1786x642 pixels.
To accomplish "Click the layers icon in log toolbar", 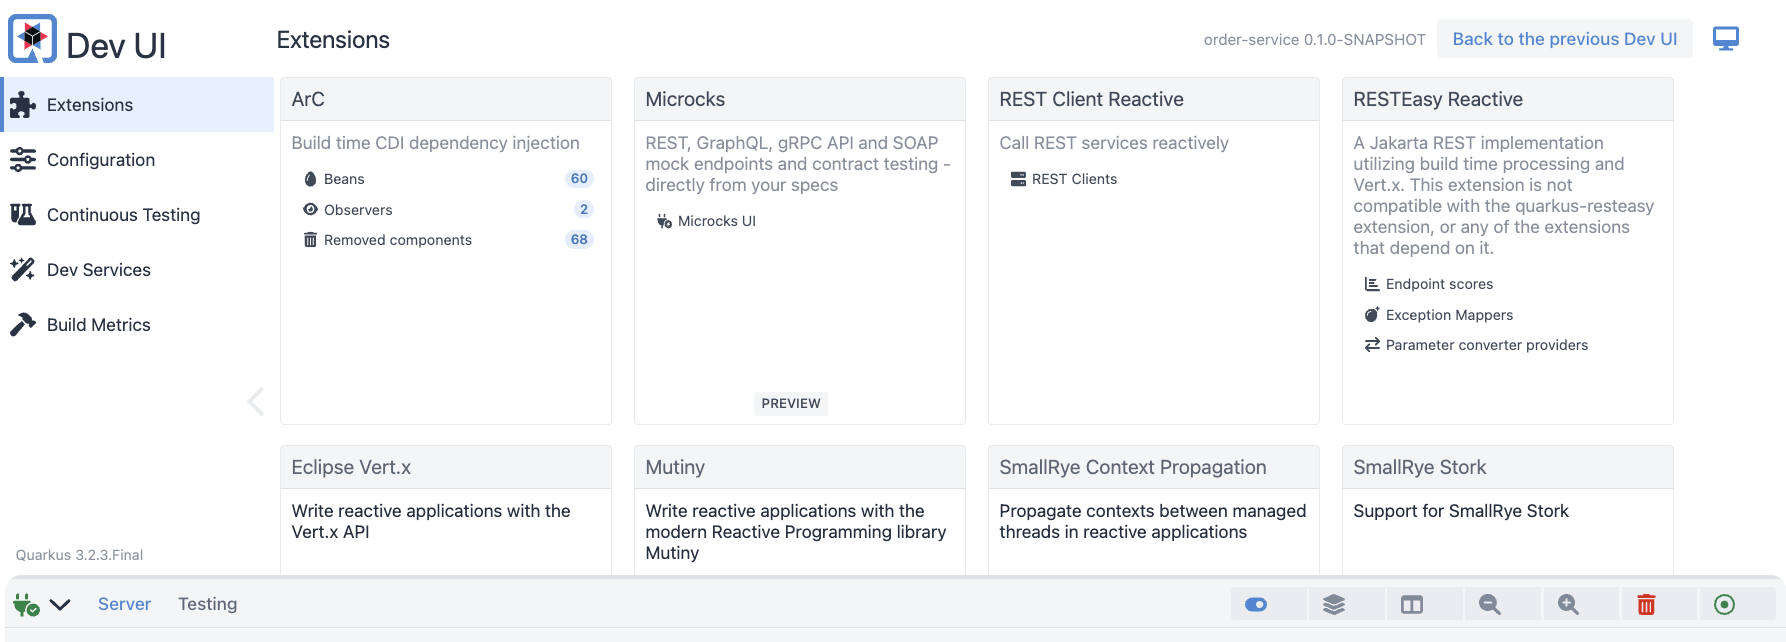I will 1334,604.
